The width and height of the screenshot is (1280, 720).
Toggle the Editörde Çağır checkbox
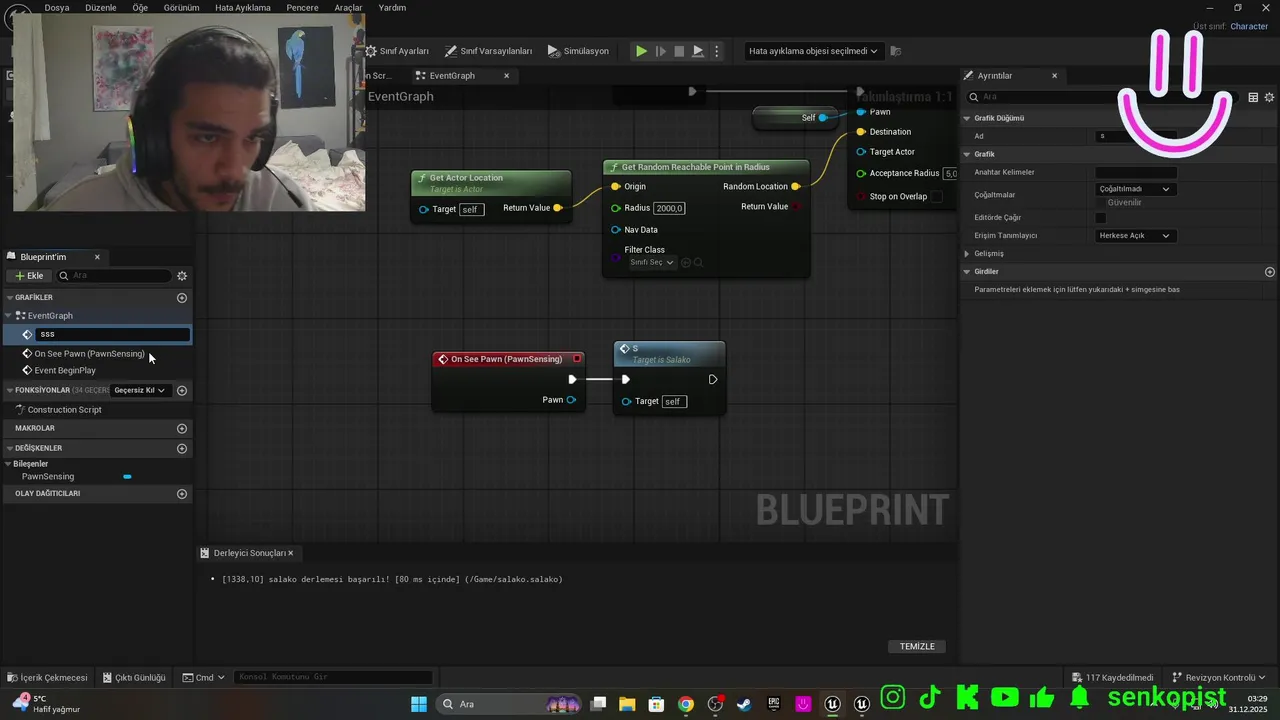(1101, 218)
